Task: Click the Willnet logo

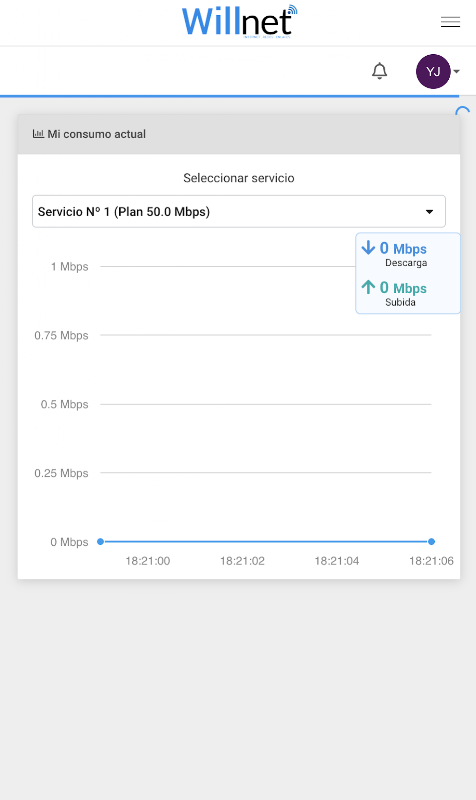Action: point(239,22)
